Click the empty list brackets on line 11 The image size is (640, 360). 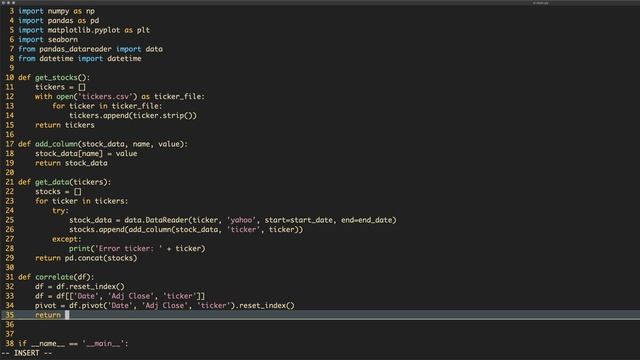tap(82, 87)
